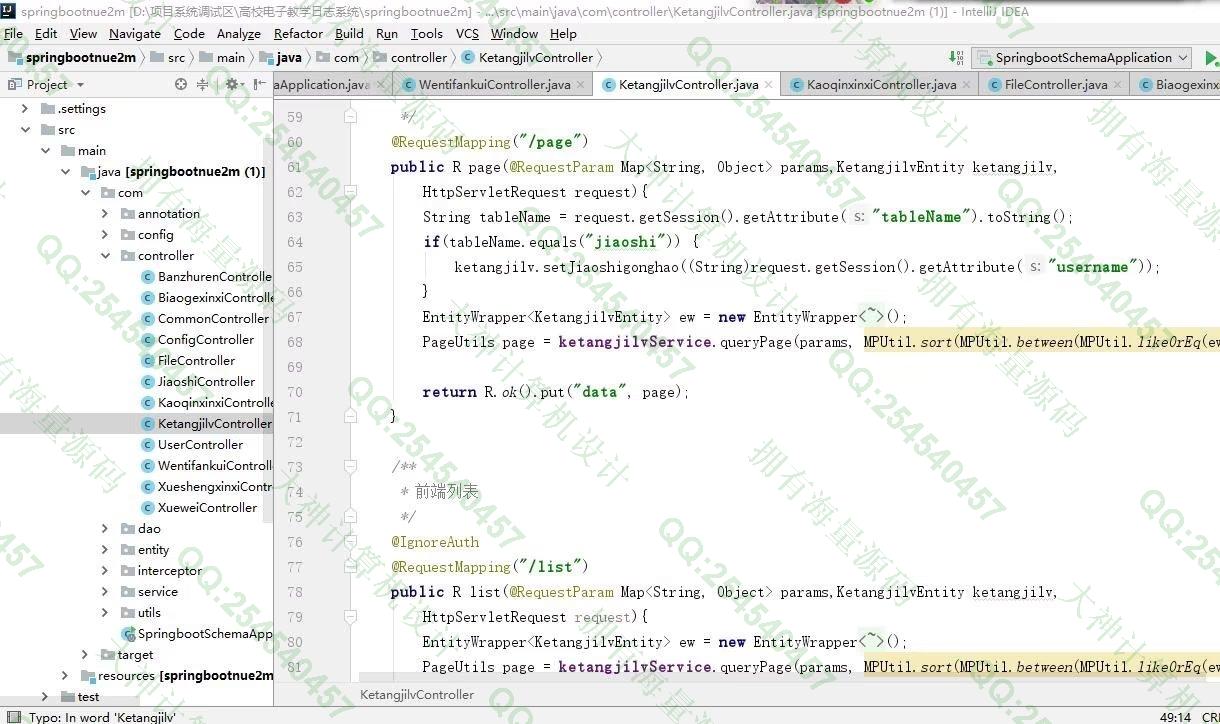Collapse the java source folder
The image size is (1220, 724).
click(x=65, y=171)
